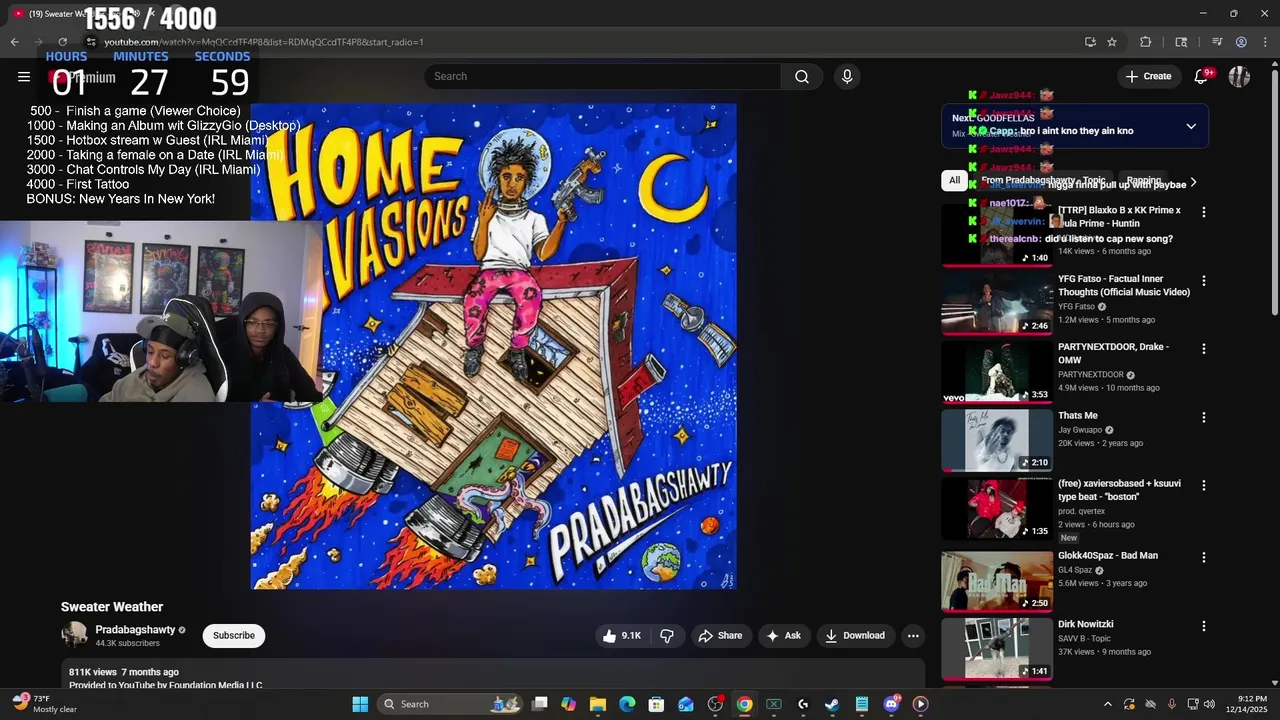Open Windows Start menu
Screen dimensions: 1280x720
pos(360,704)
